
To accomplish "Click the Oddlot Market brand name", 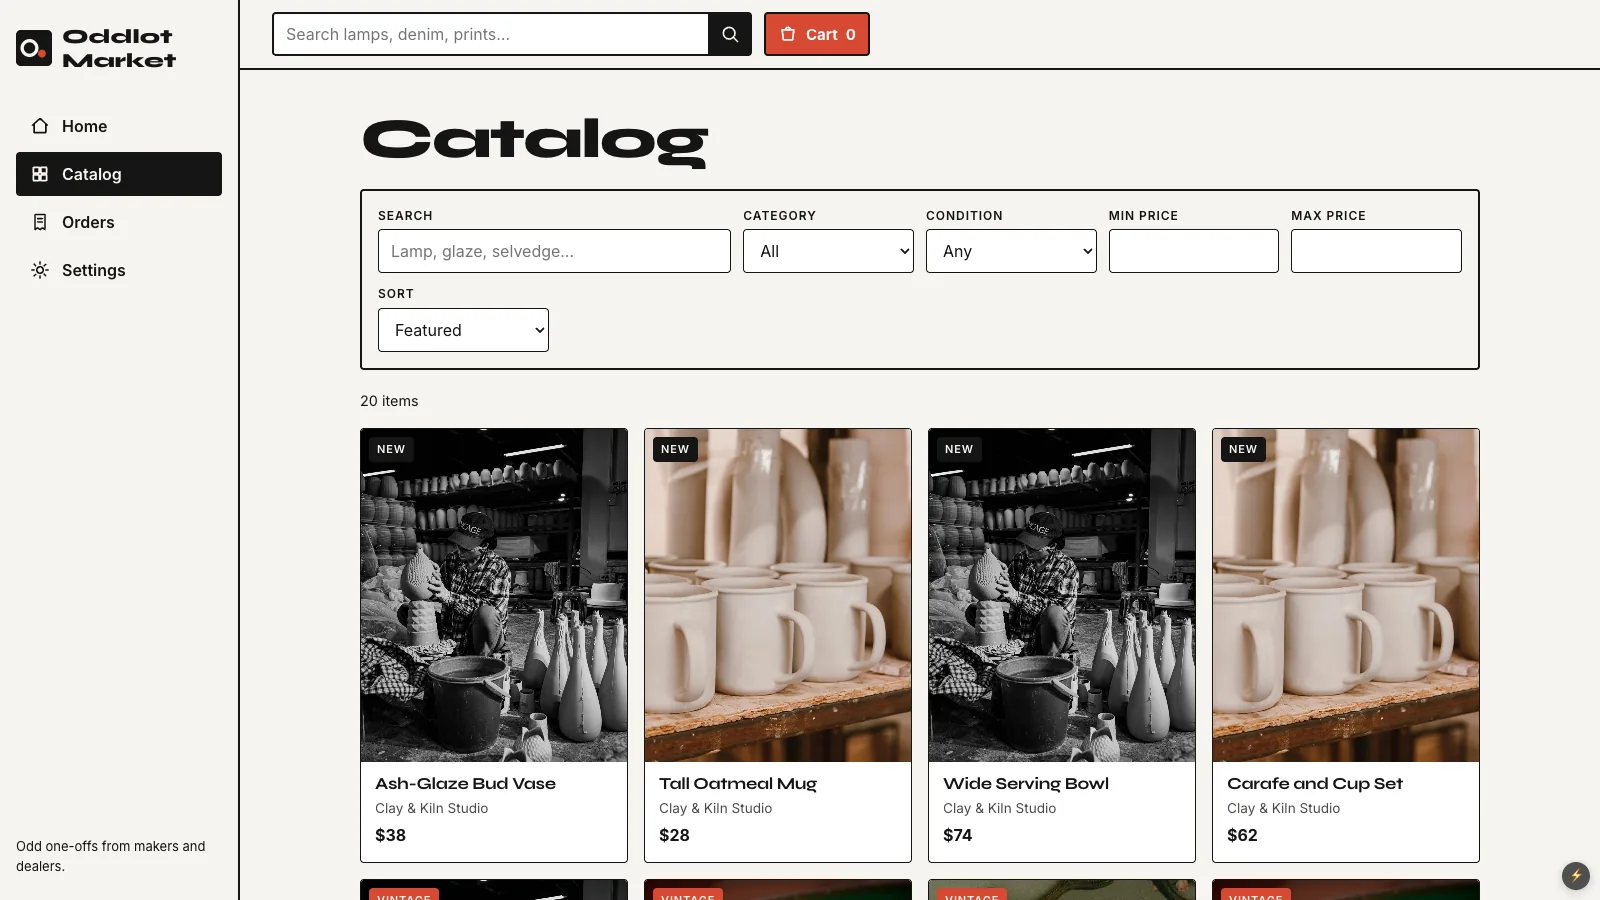I will pyautogui.click(x=119, y=48).
